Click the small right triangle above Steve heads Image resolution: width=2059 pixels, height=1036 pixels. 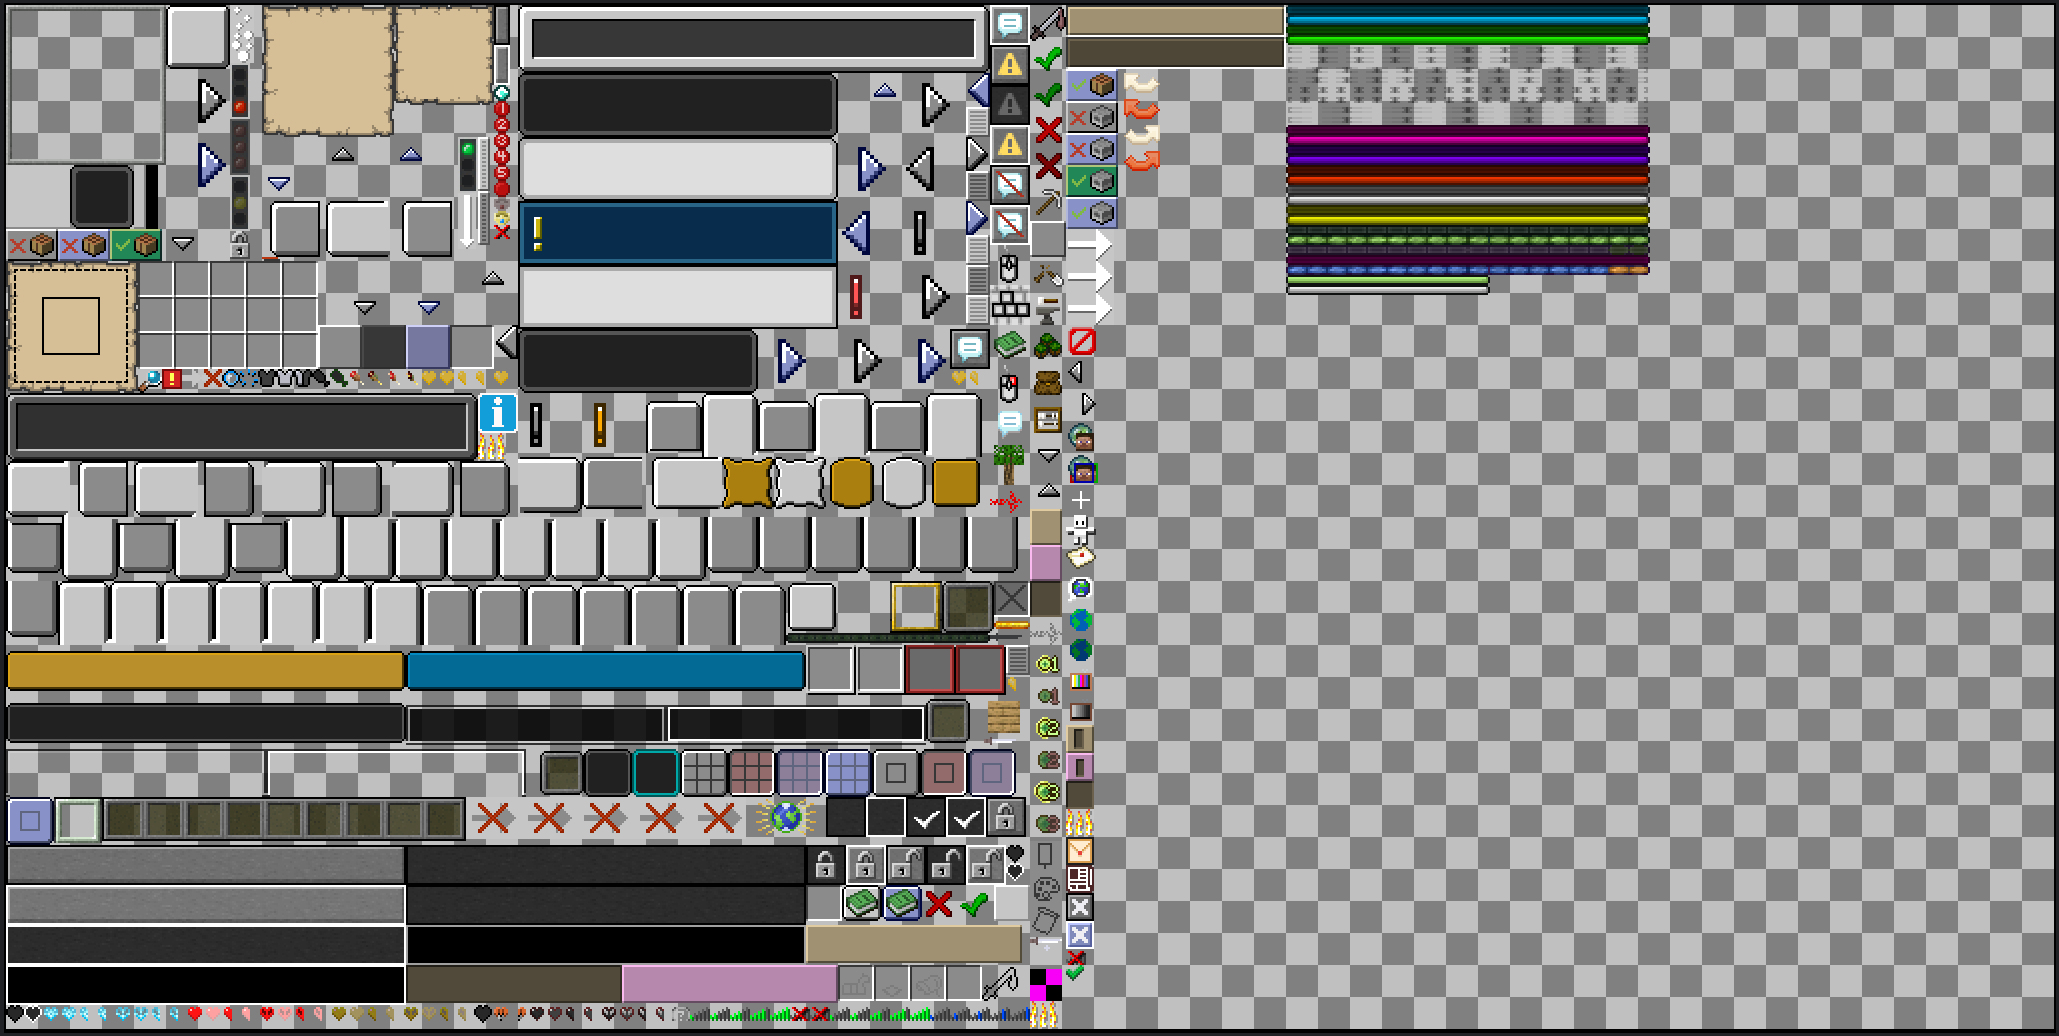tap(1088, 404)
